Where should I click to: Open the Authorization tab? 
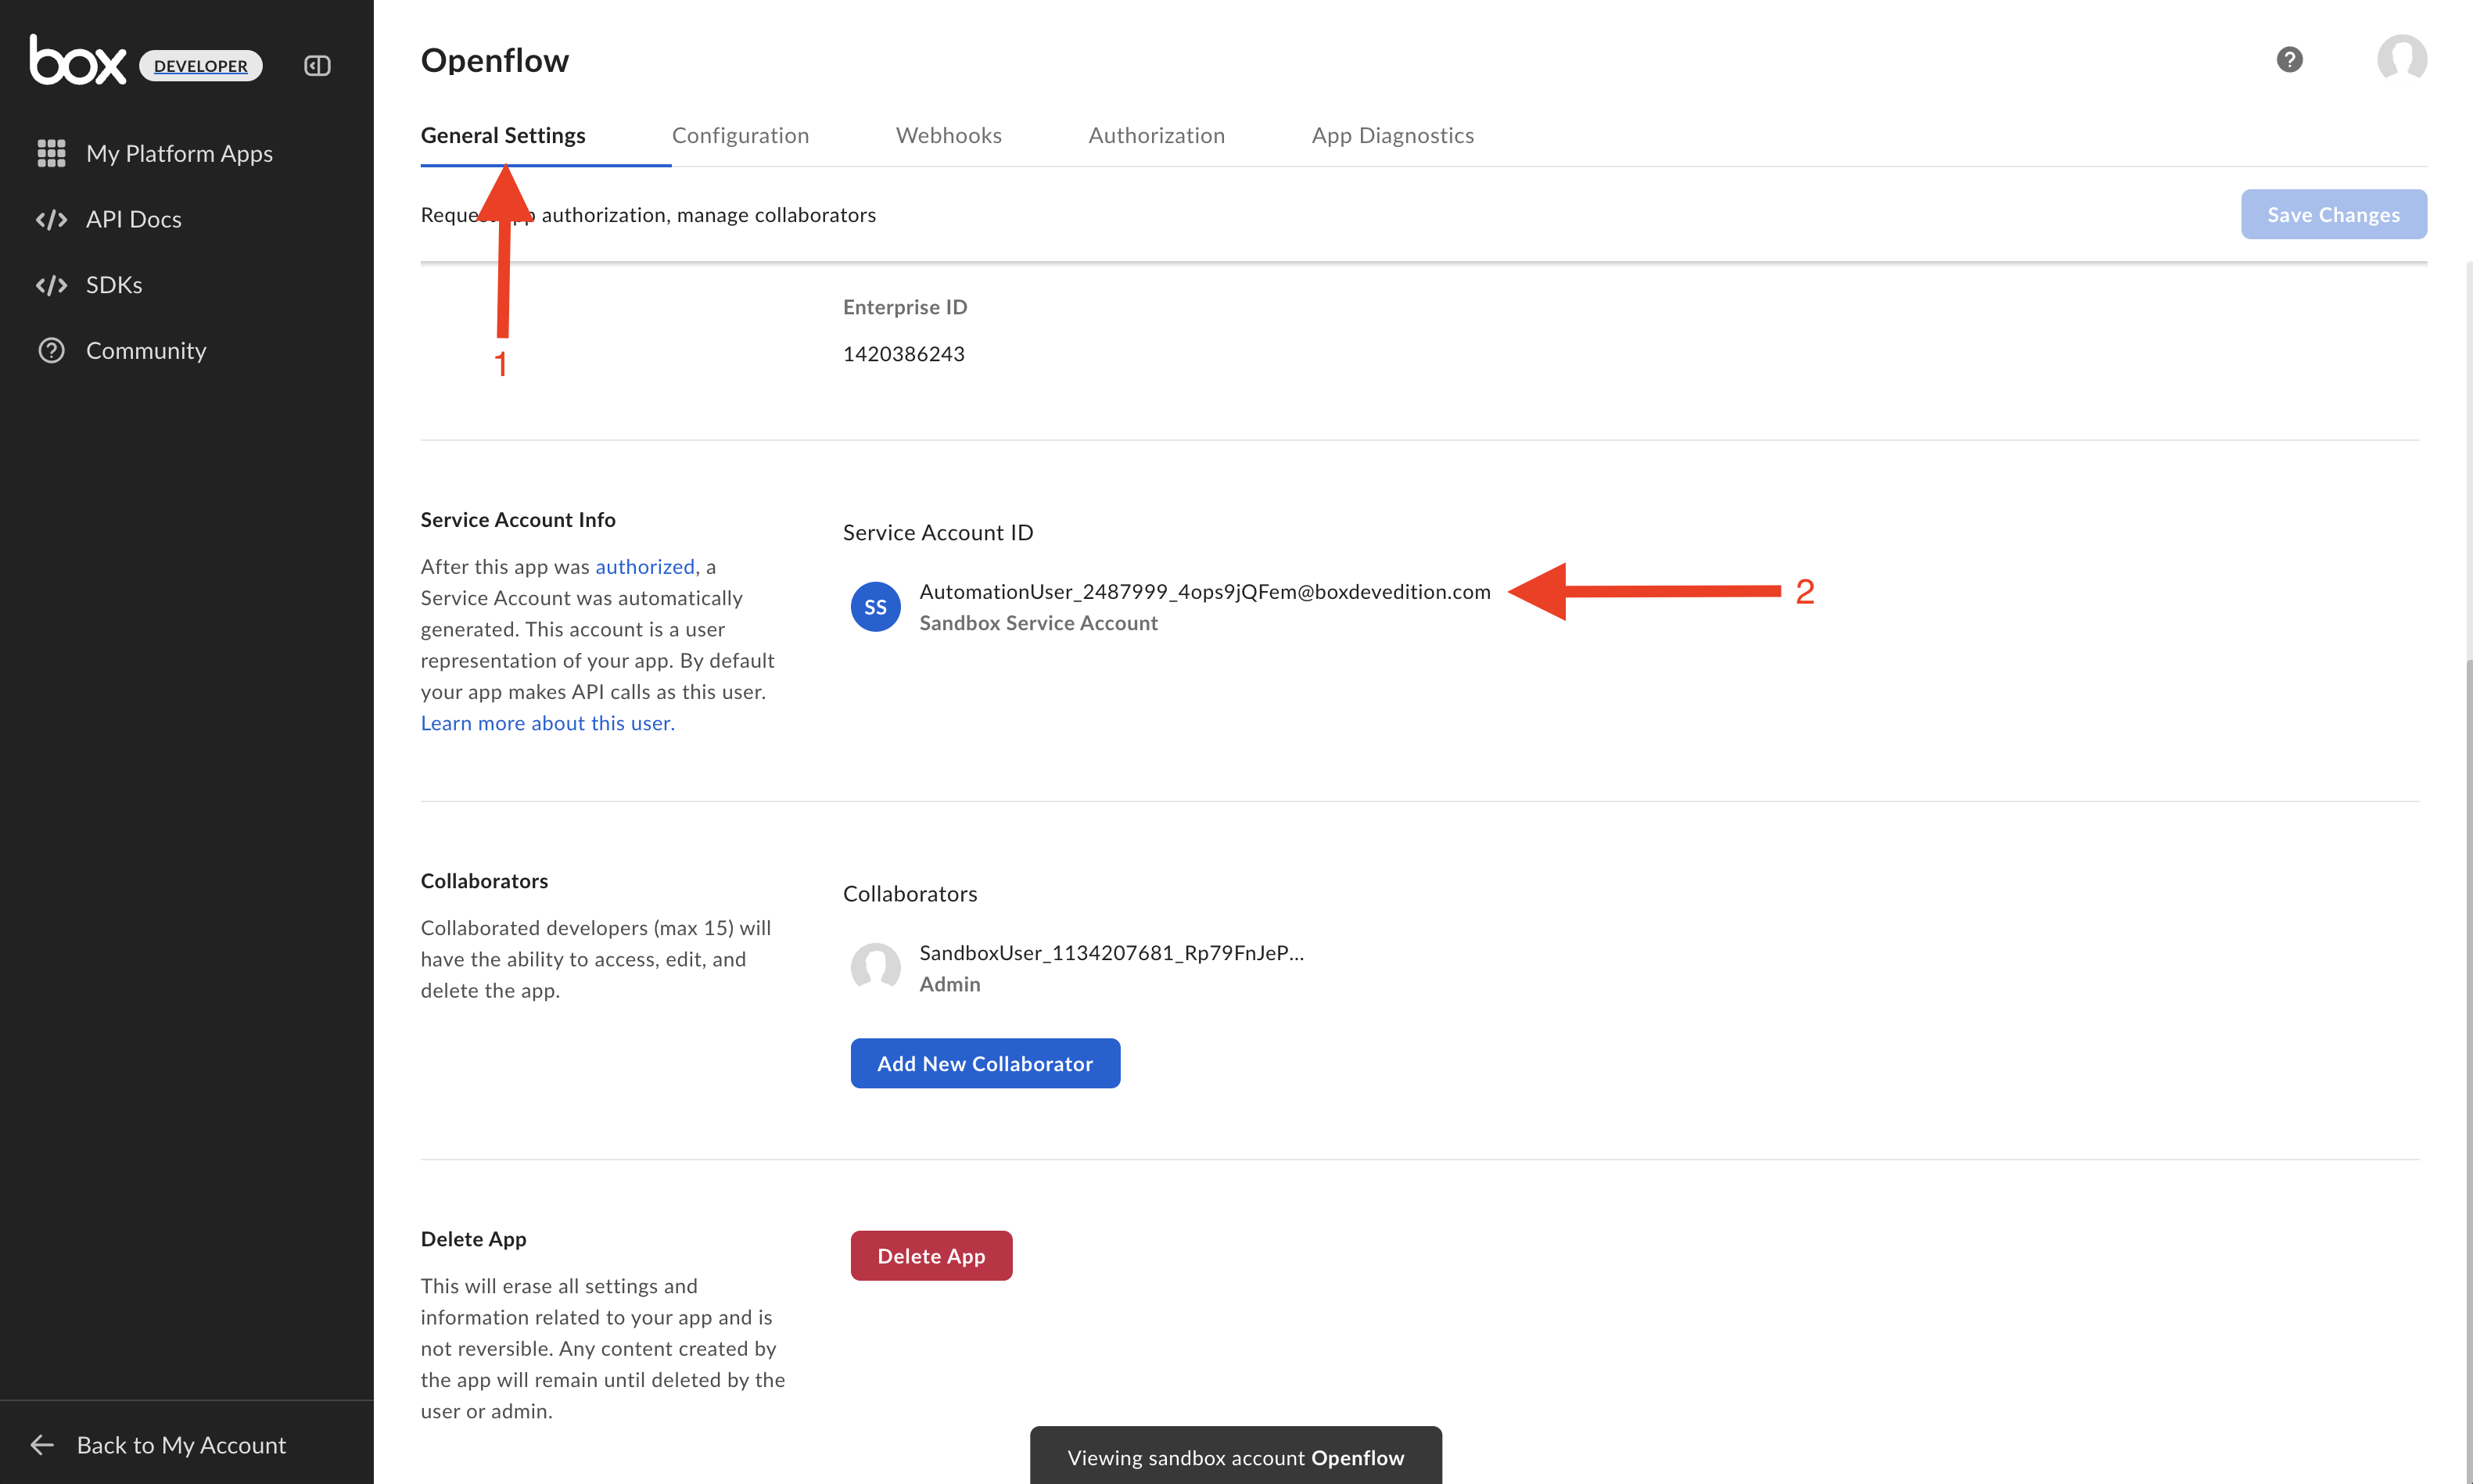coord(1156,135)
